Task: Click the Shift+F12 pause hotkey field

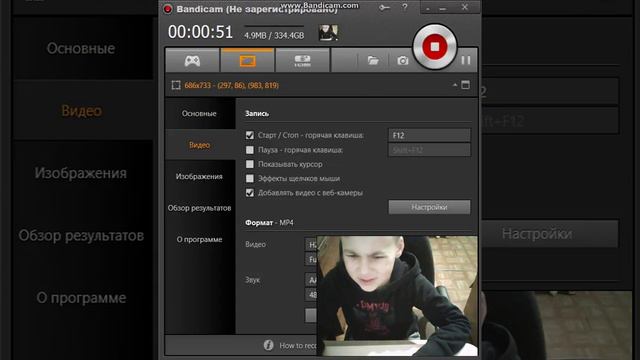Action: point(429,150)
